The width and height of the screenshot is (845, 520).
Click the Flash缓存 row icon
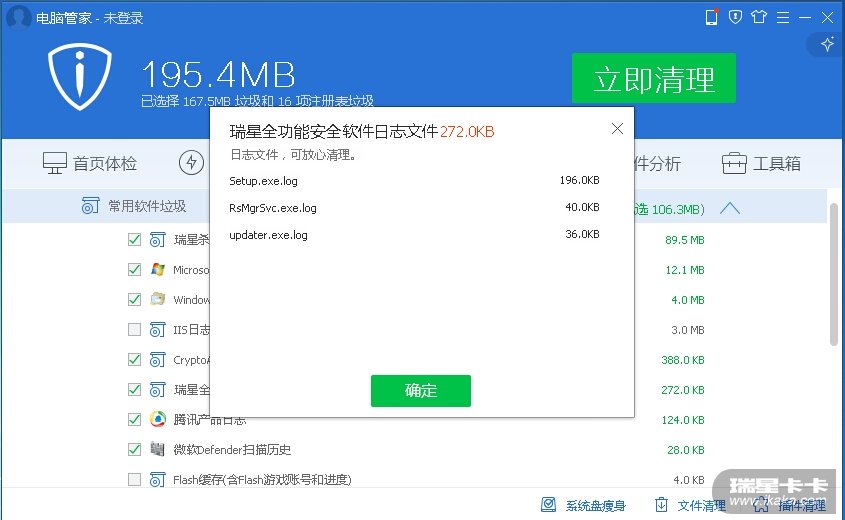157,479
